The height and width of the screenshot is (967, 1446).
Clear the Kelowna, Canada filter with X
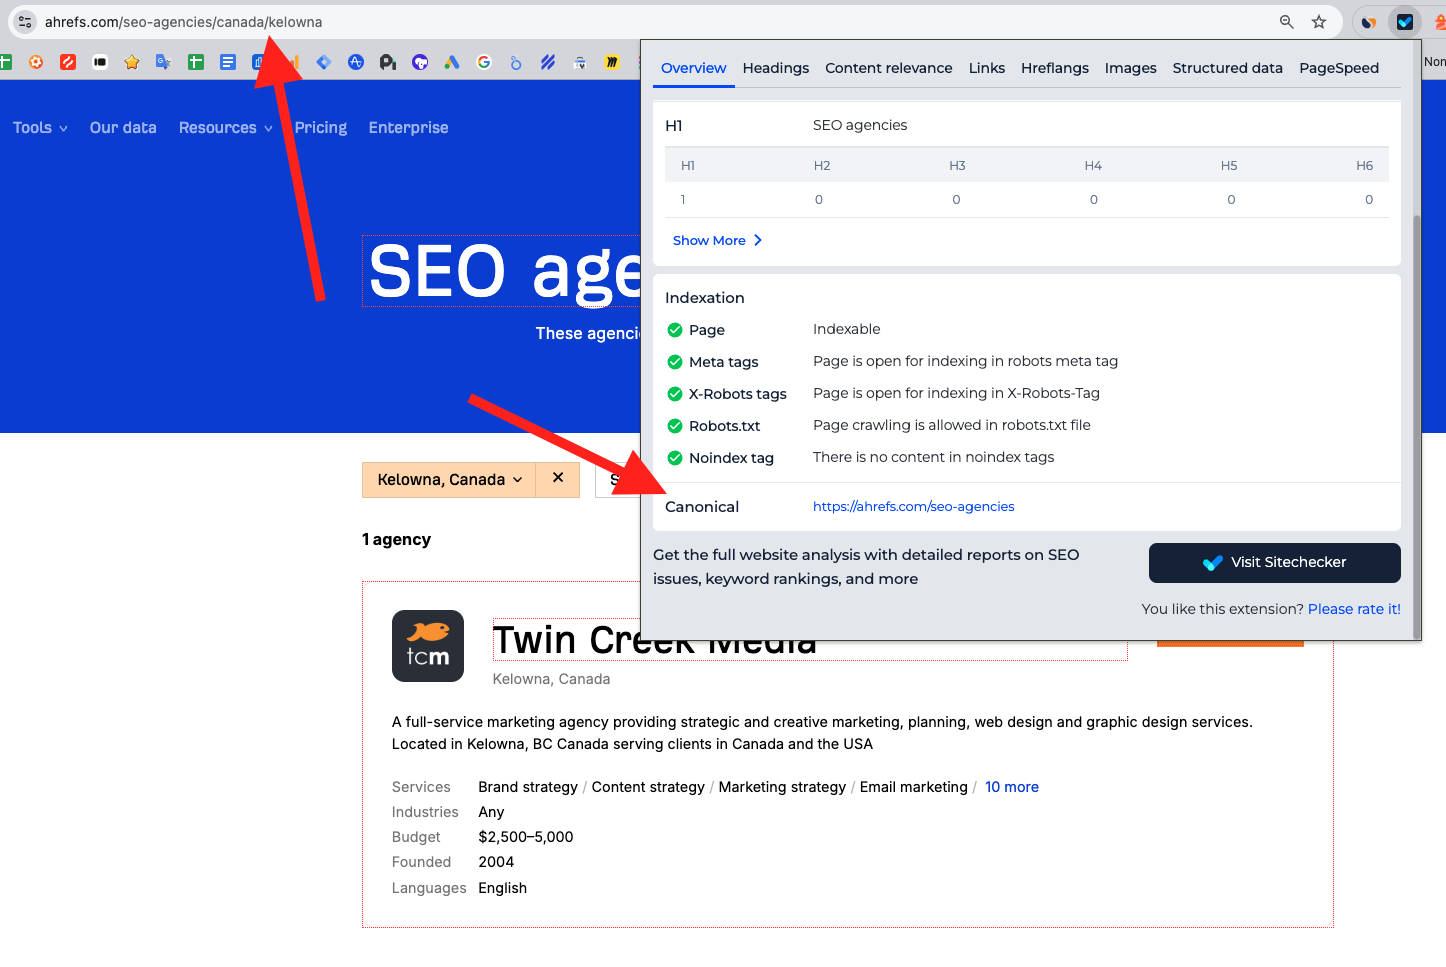tap(558, 479)
